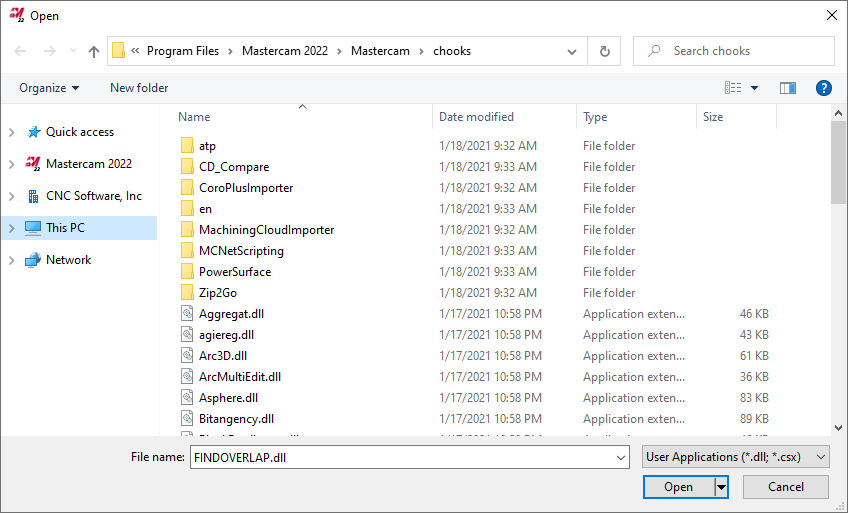The width and height of the screenshot is (848, 513).
Task: Open the File name history dropdown arrow
Action: (x=620, y=458)
